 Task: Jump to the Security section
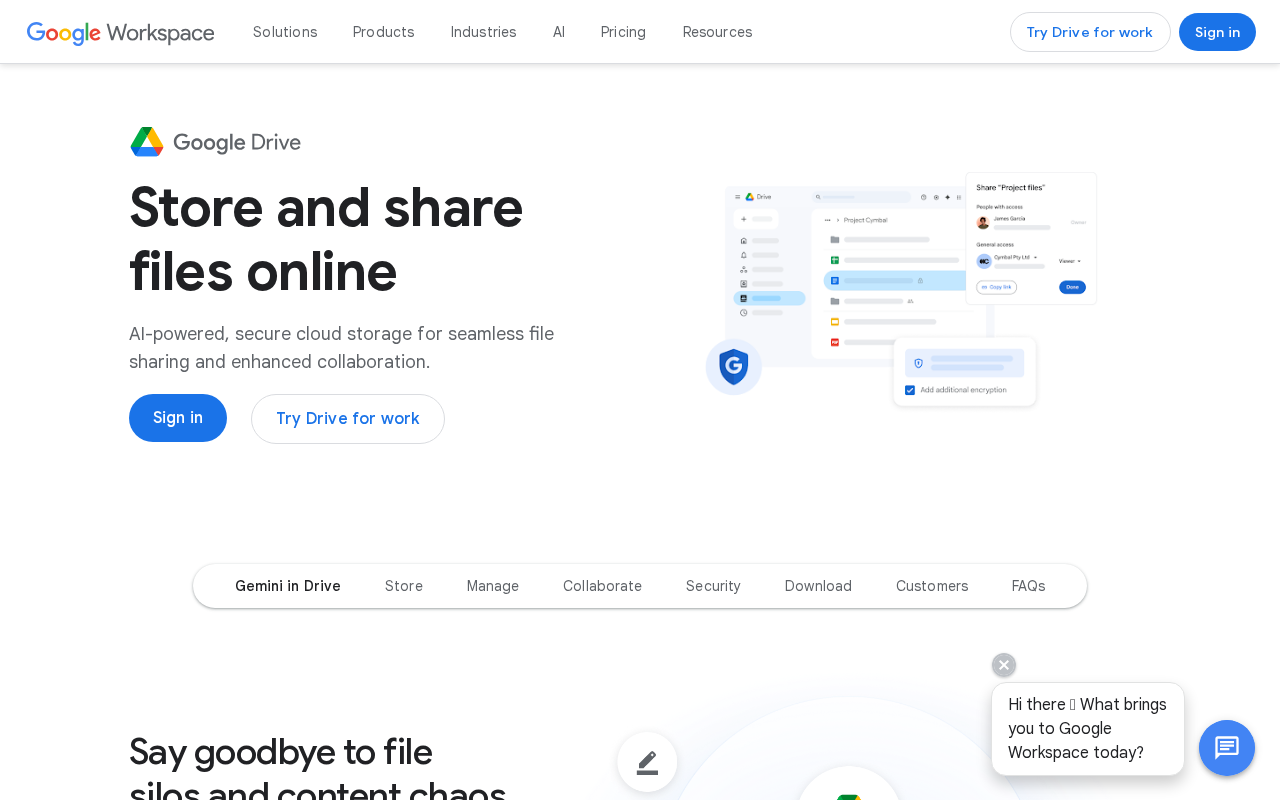[713, 586]
